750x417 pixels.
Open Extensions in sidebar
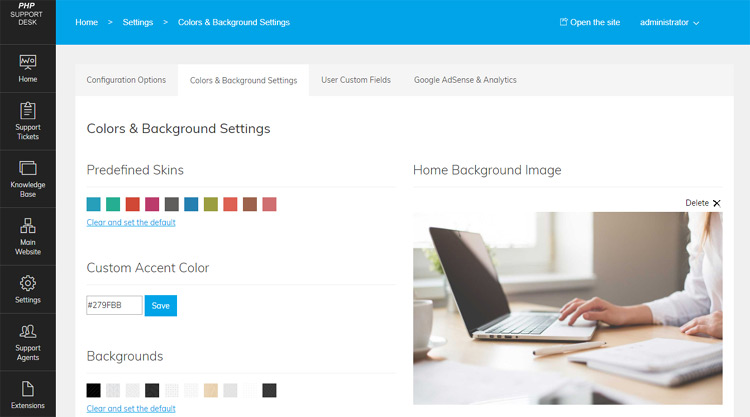(x=28, y=395)
